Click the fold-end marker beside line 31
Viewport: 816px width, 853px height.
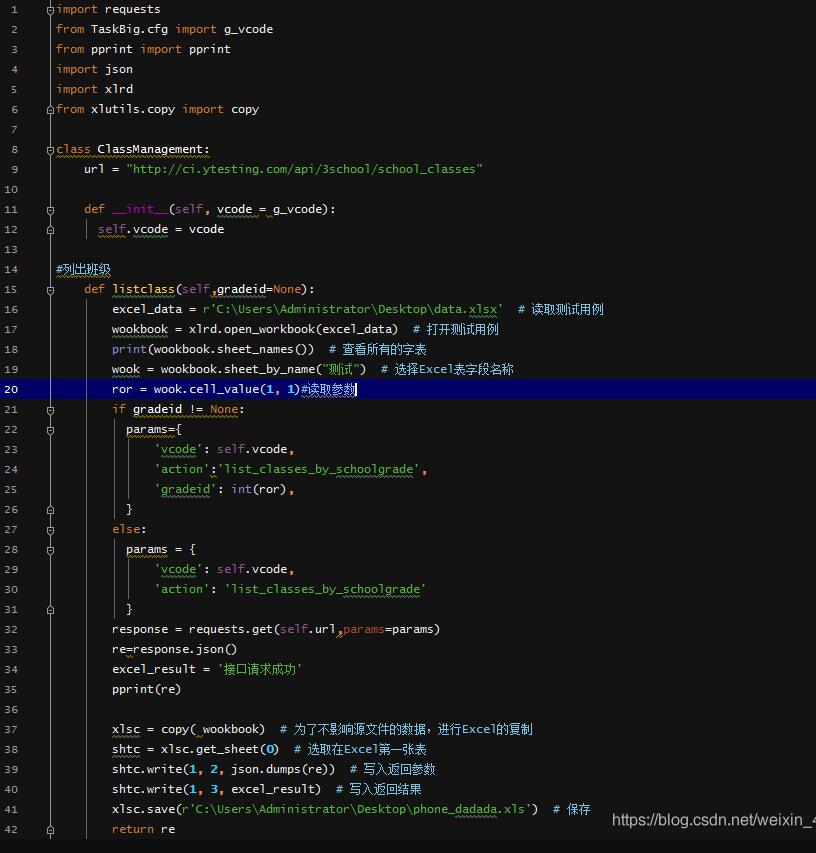coord(50,609)
